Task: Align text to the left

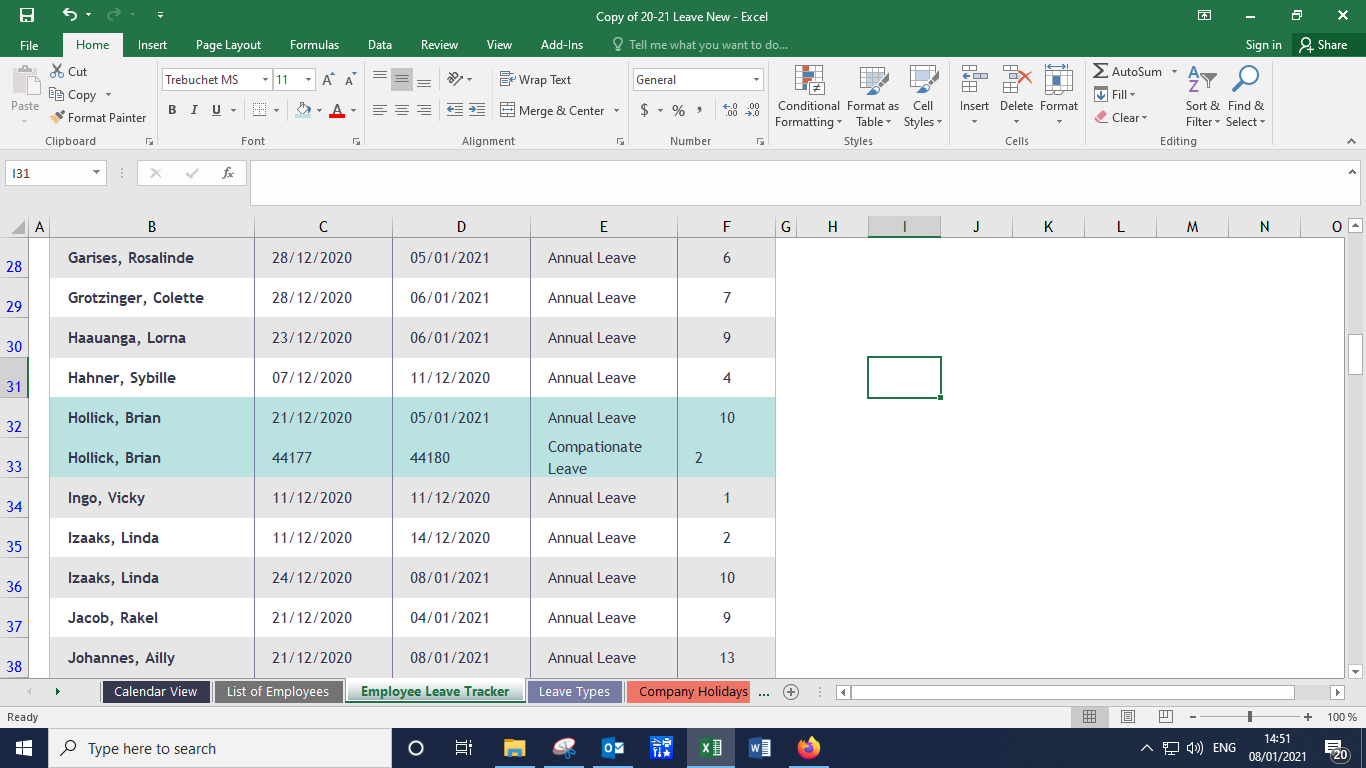Action: pyautogui.click(x=379, y=110)
